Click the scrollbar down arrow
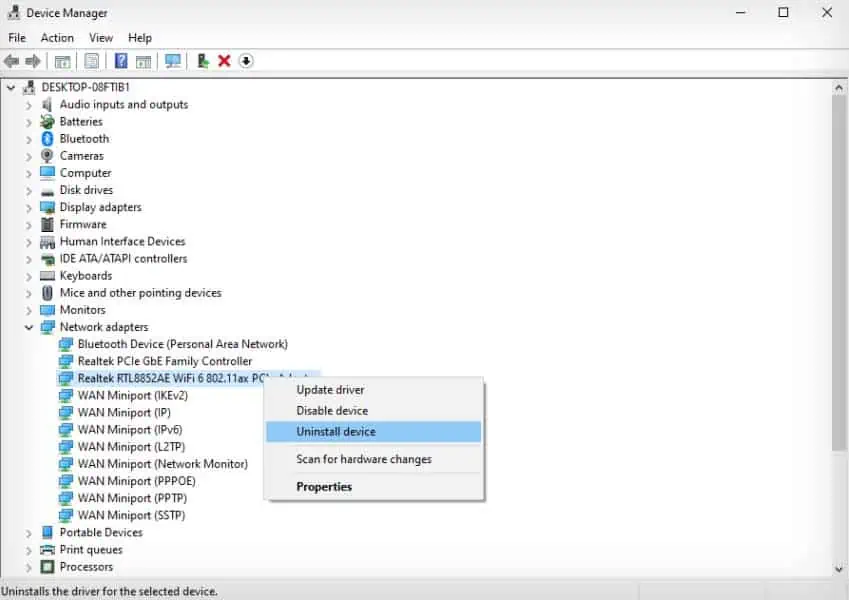Screen dimensions: 849x600 [839, 569]
